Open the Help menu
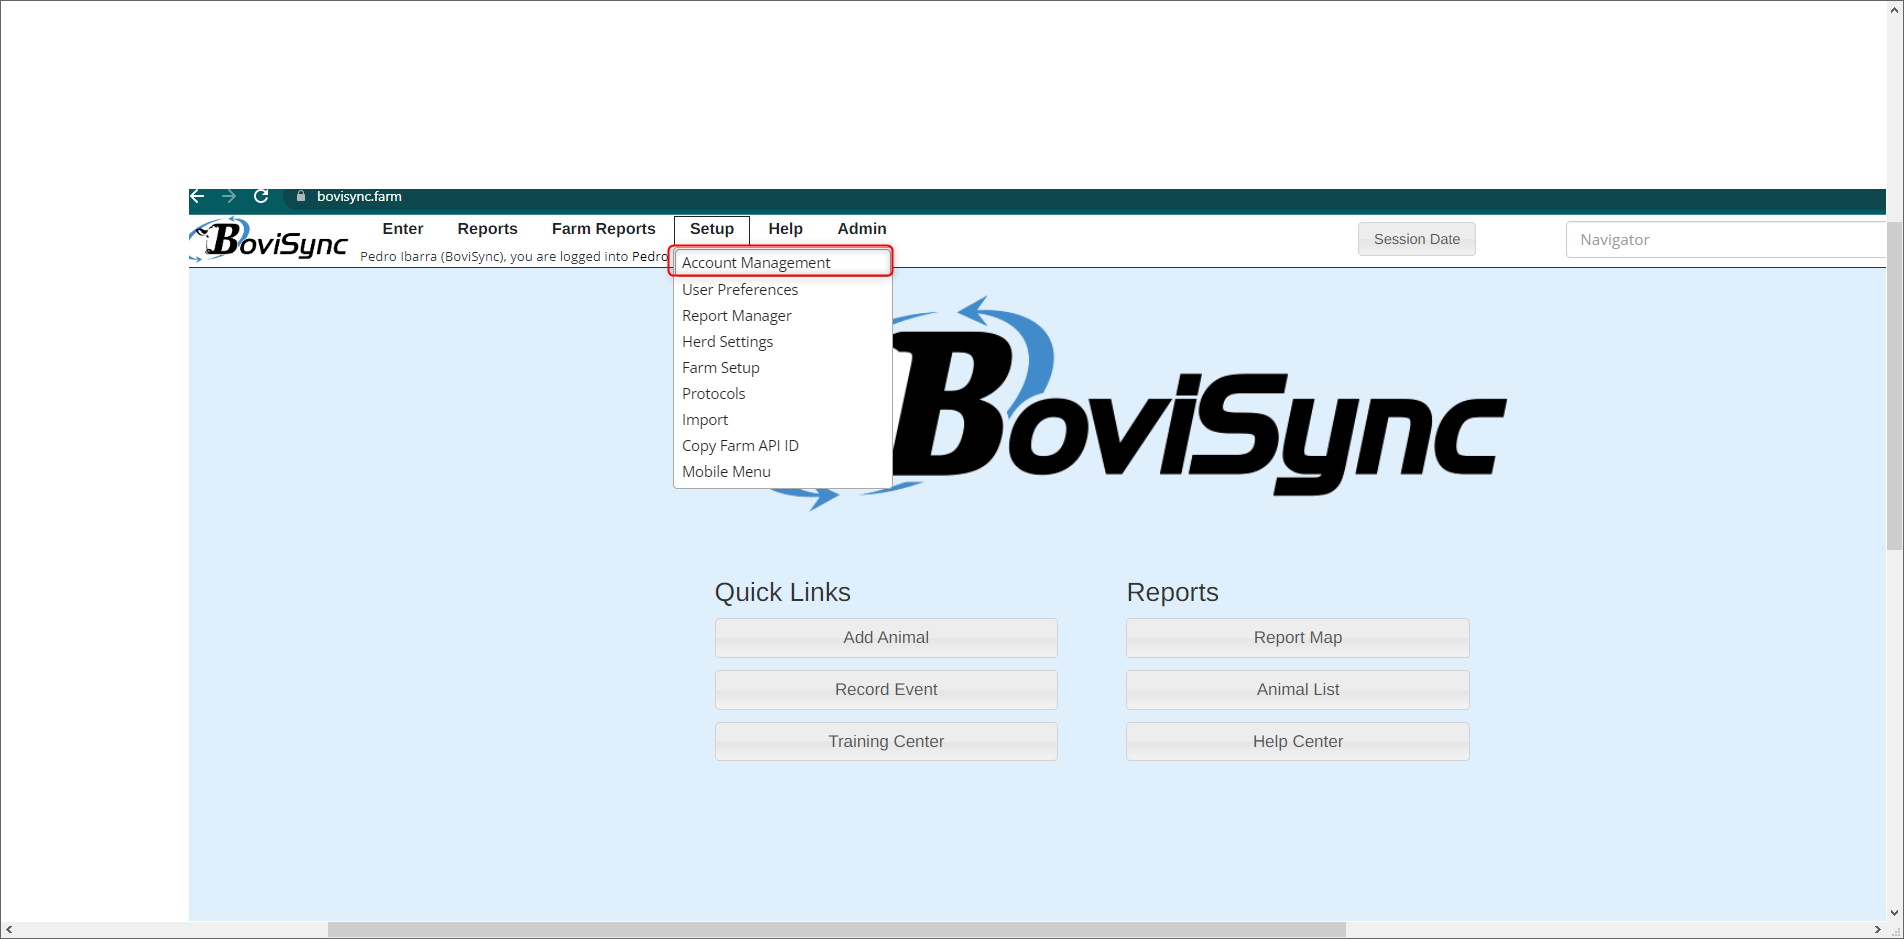The width and height of the screenshot is (1904, 939). click(786, 229)
